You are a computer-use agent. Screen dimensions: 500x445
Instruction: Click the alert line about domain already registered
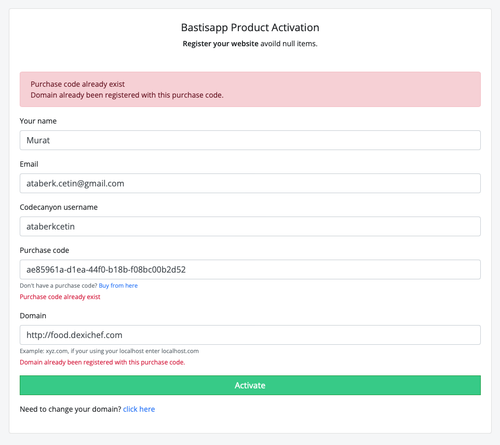click(127, 95)
